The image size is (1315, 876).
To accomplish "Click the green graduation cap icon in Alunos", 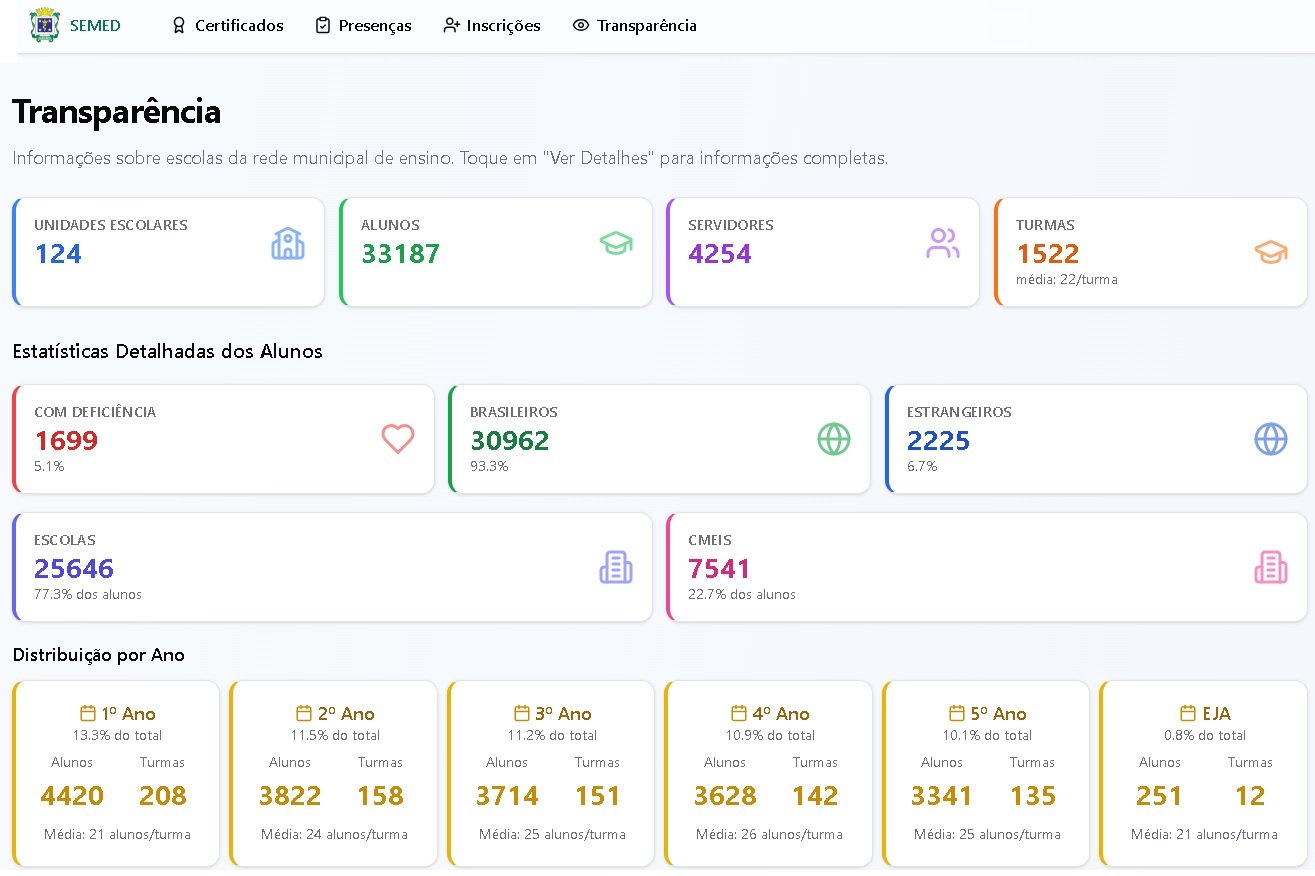I will [x=616, y=244].
